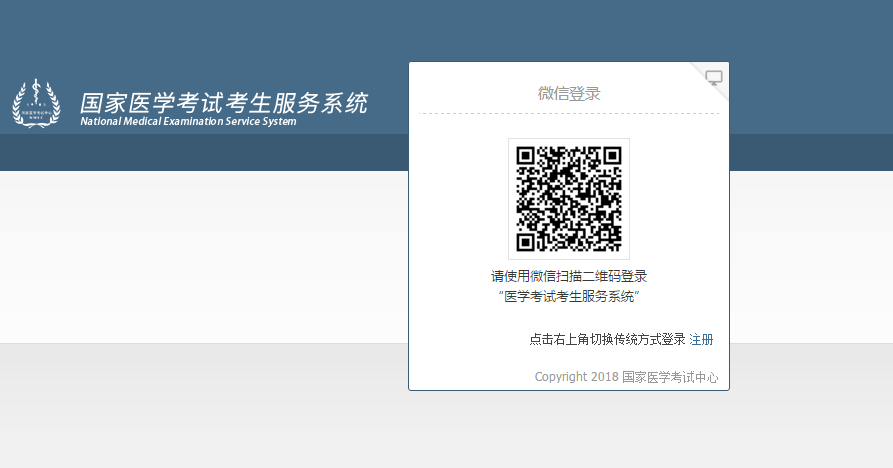Click the WeChat login QR code
Image resolution: width=893 pixels, height=468 pixels.
tap(569, 199)
